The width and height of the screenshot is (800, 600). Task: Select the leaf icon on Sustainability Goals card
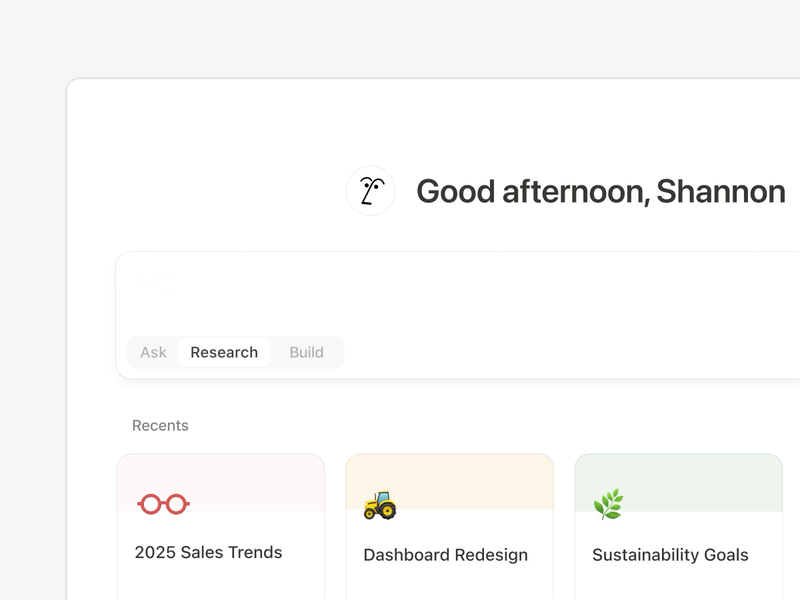pyautogui.click(x=609, y=503)
